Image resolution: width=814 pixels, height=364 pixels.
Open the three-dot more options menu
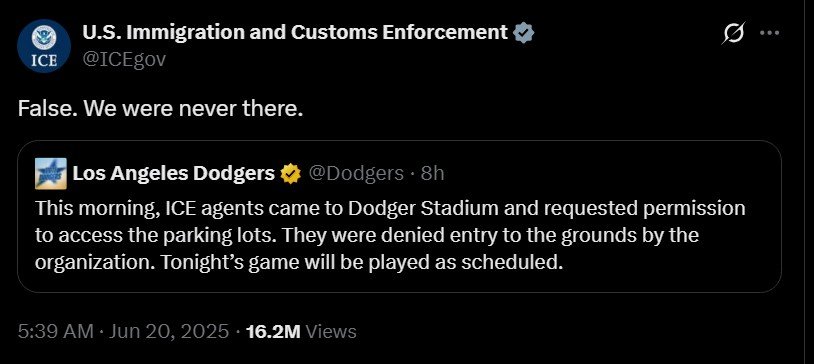[769, 33]
